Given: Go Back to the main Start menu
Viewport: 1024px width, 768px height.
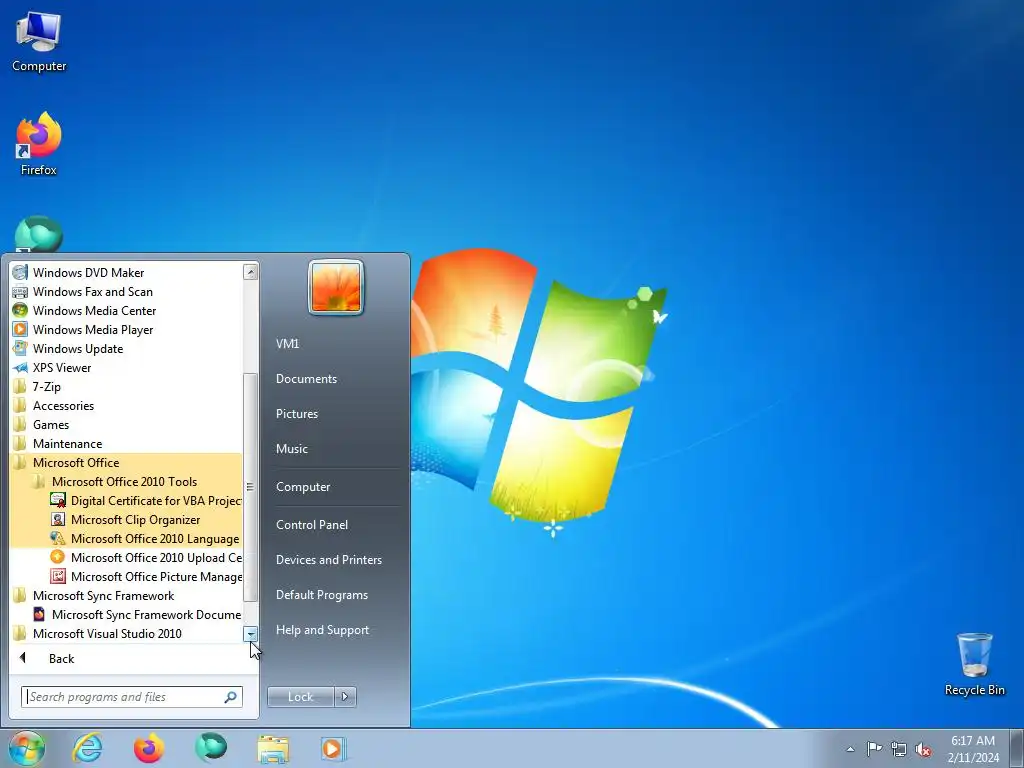Looking at the screenshot, I should click(x=133, y=658).
